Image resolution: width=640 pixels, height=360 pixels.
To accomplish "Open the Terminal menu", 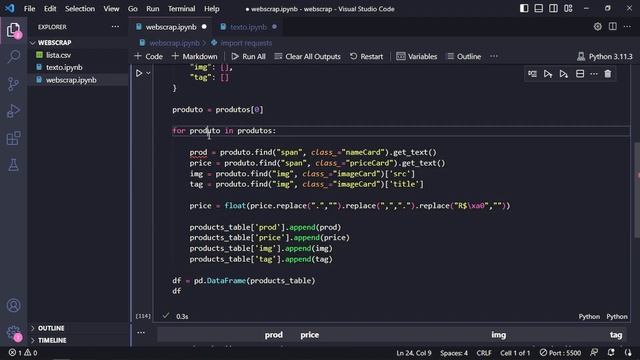I will [182, 9].
